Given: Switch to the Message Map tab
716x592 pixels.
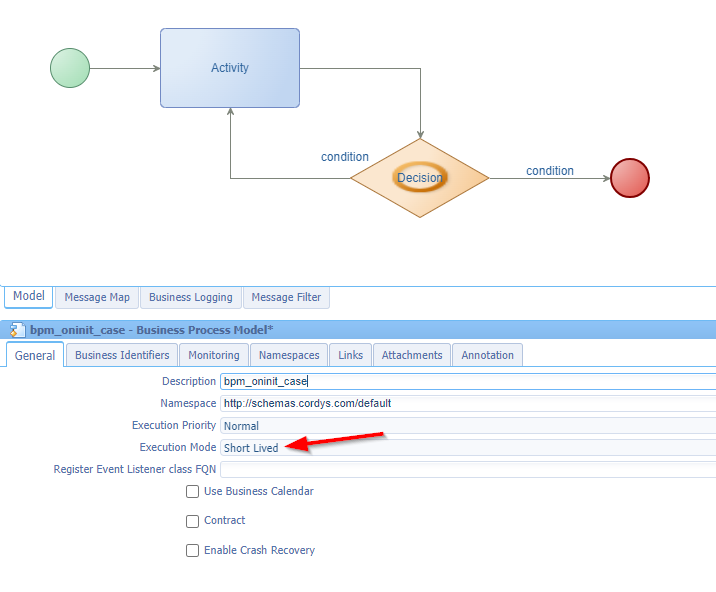Looking at the screenshot, I should click(97, 297).
